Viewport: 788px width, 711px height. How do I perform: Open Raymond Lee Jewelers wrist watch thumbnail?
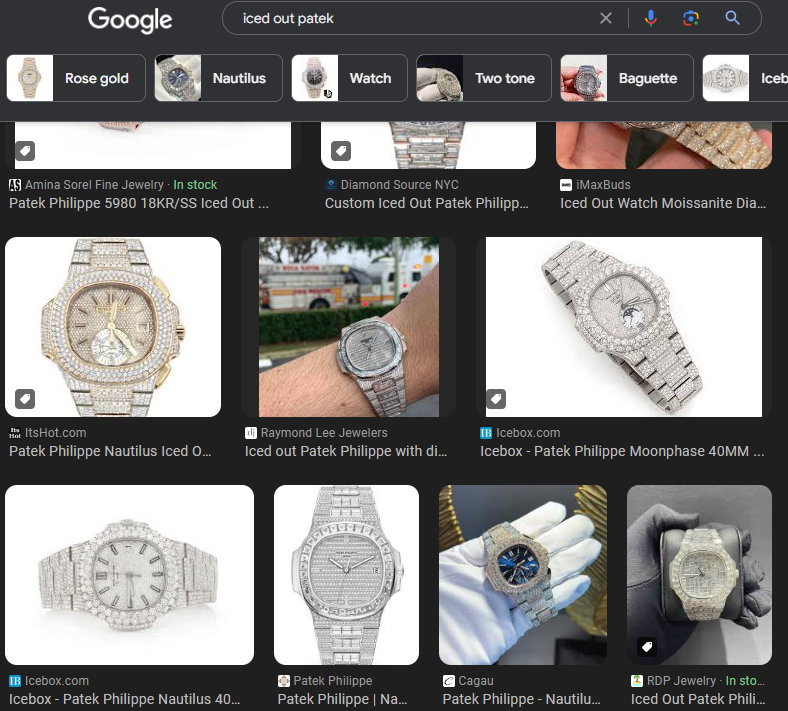point(349,327)
